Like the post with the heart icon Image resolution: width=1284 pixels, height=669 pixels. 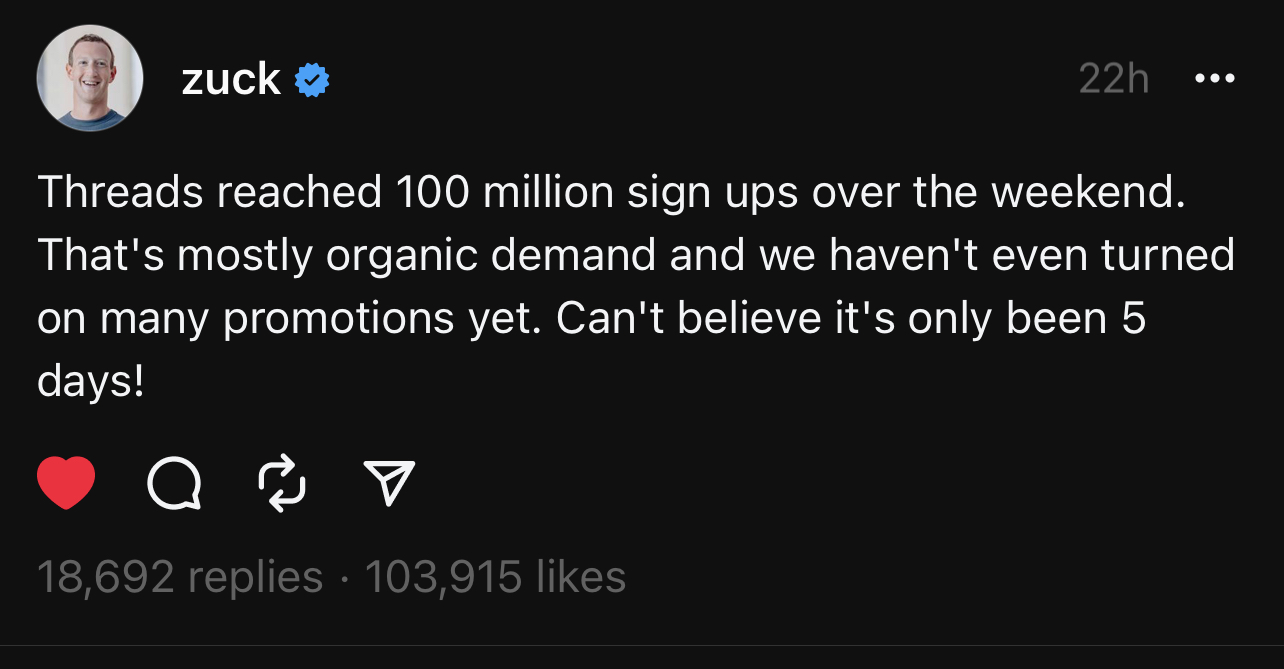[x=66, y=481]
